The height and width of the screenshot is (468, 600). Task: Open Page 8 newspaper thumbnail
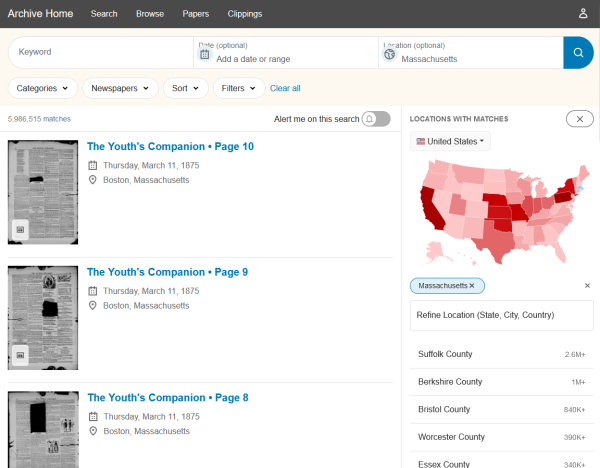(43, 429)
